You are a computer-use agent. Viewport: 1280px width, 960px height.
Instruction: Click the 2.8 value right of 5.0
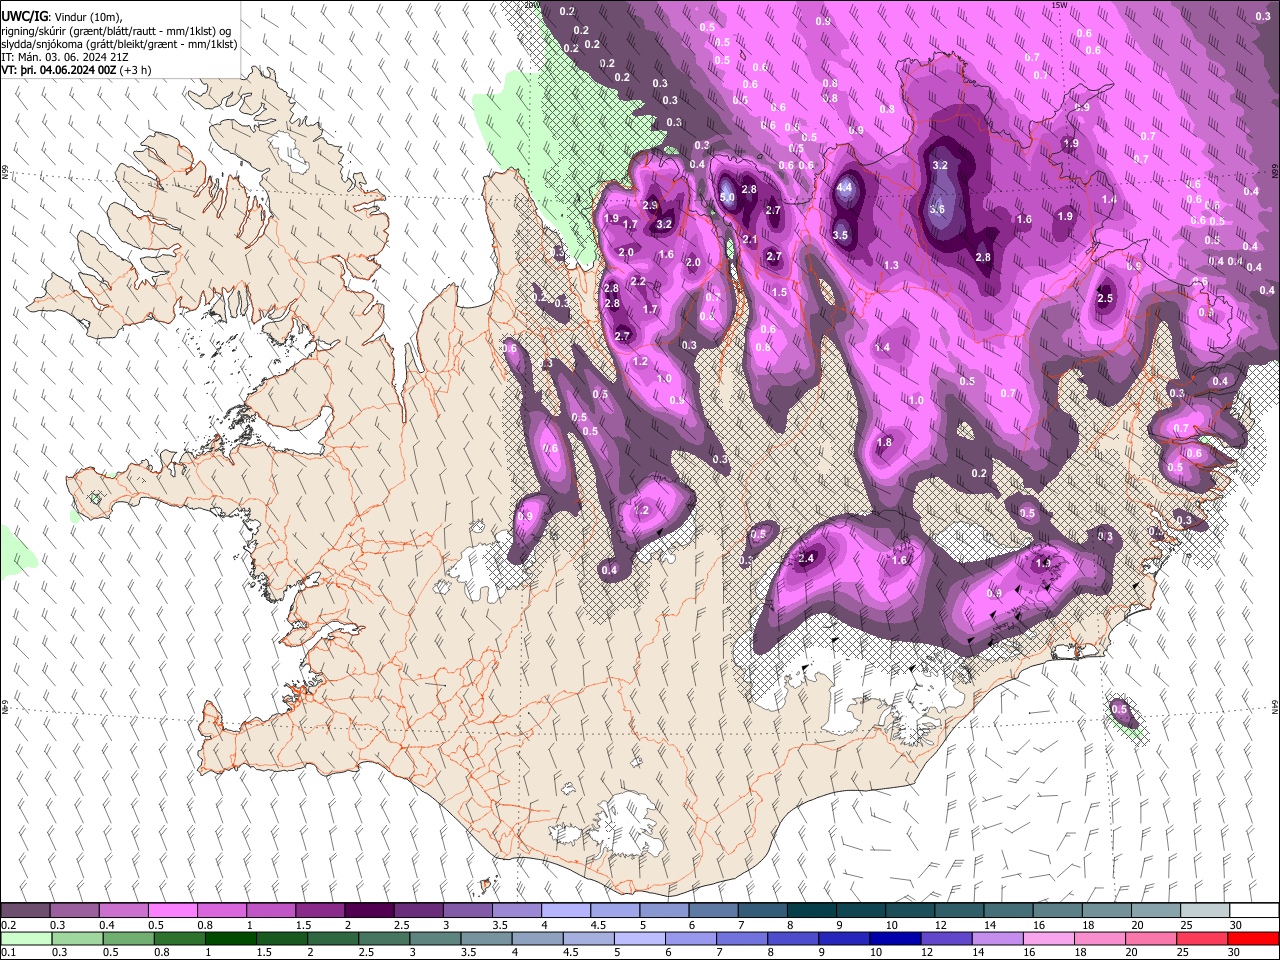[749, 190]
